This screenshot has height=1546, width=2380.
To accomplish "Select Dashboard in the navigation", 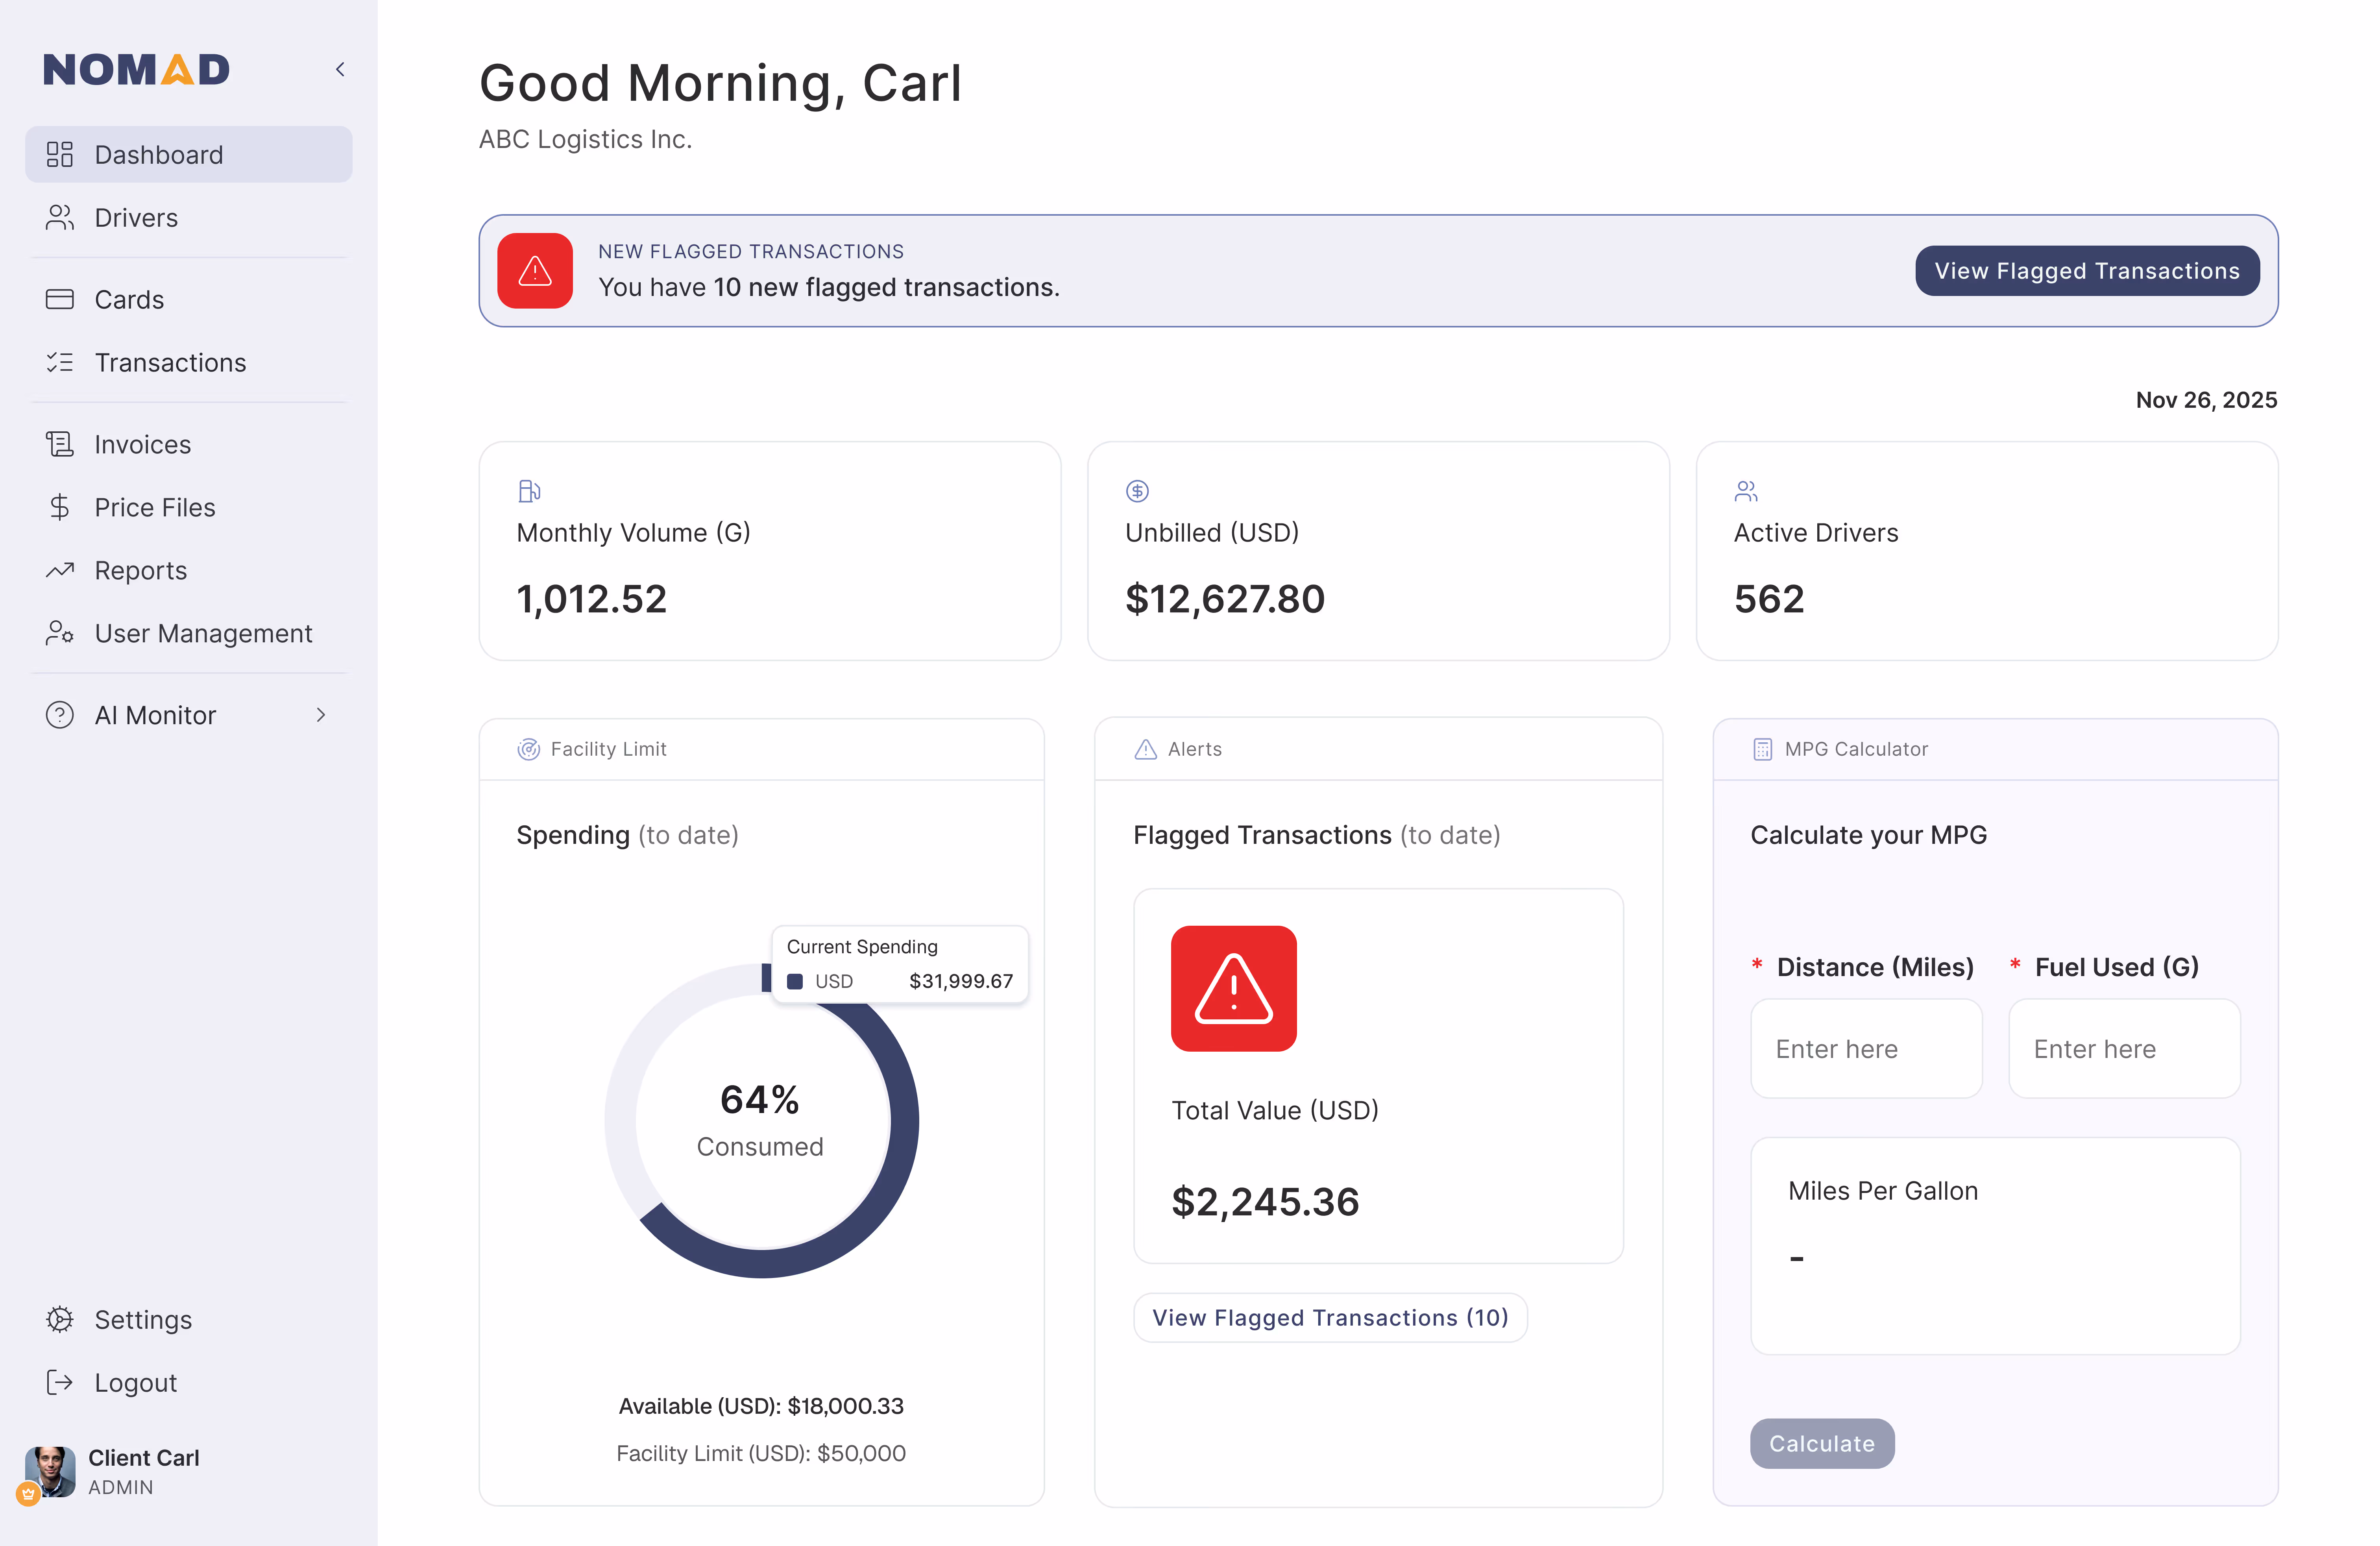I will (158, 154).
